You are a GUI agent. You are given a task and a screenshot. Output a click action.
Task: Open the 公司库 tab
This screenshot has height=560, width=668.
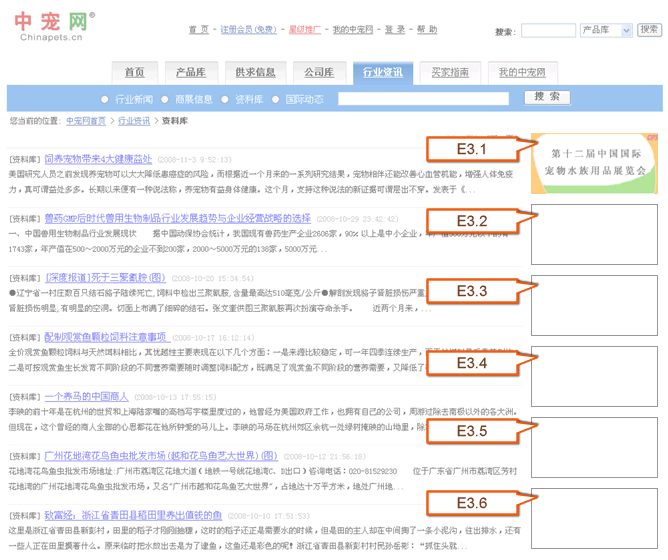tap(319, 73)
